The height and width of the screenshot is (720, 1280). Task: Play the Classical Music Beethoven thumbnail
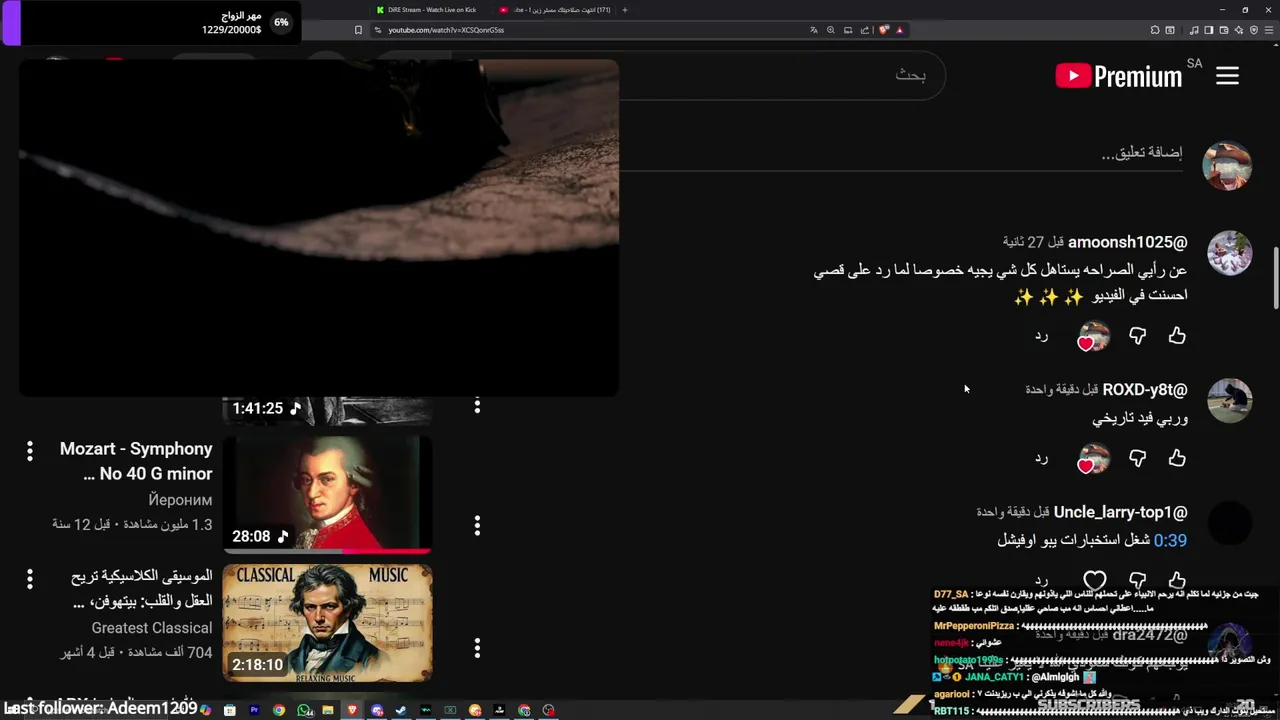(x=327, y=623)
